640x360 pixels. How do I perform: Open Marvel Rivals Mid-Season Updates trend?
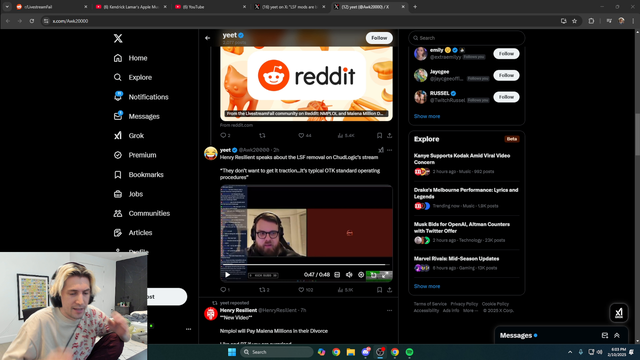pos(466,263)
